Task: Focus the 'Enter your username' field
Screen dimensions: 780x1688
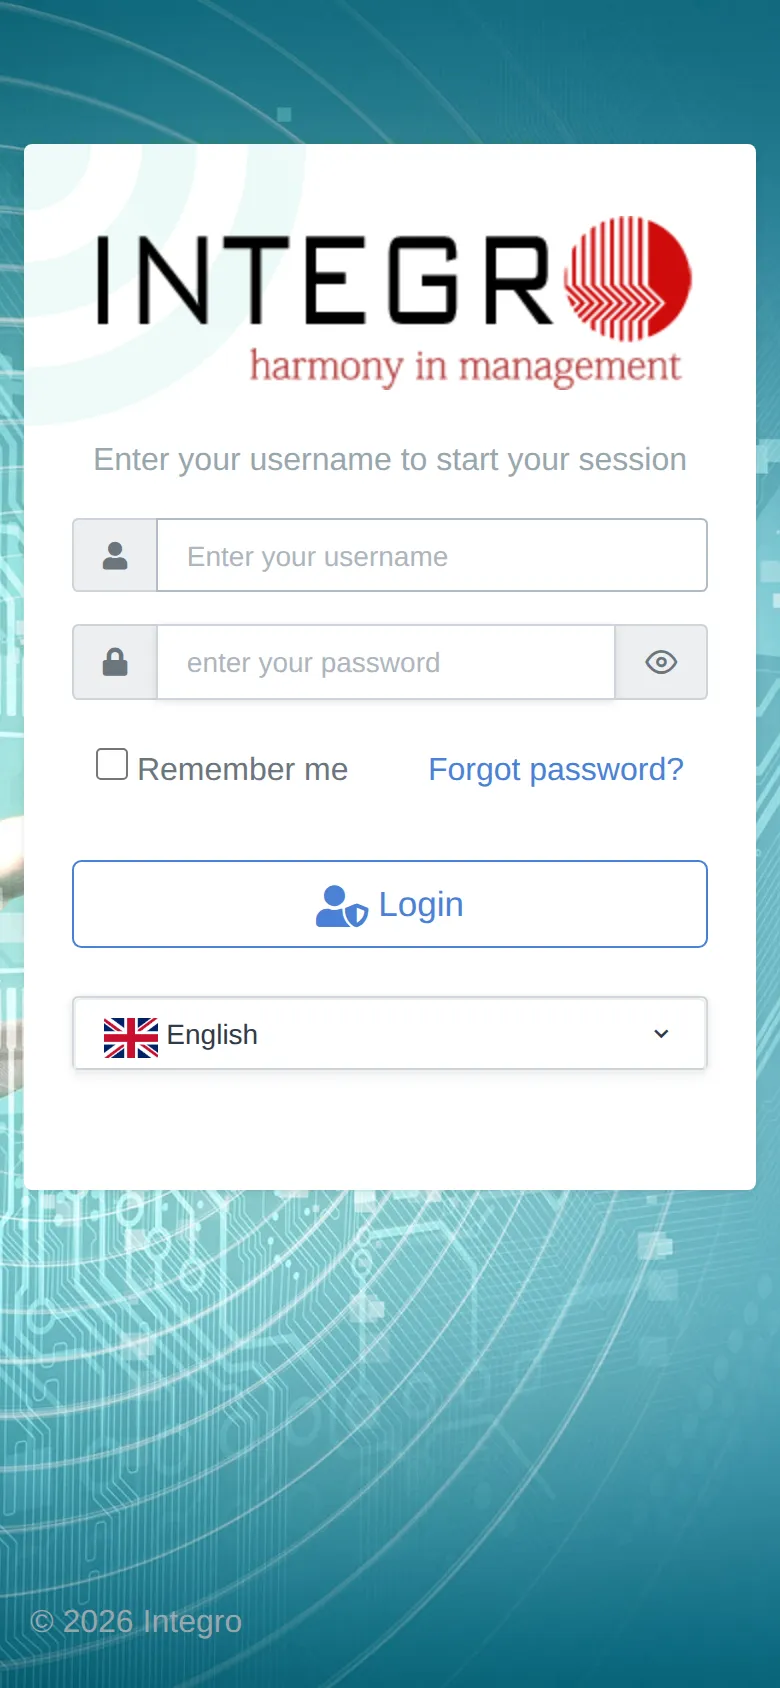Action: pos(432,555)
